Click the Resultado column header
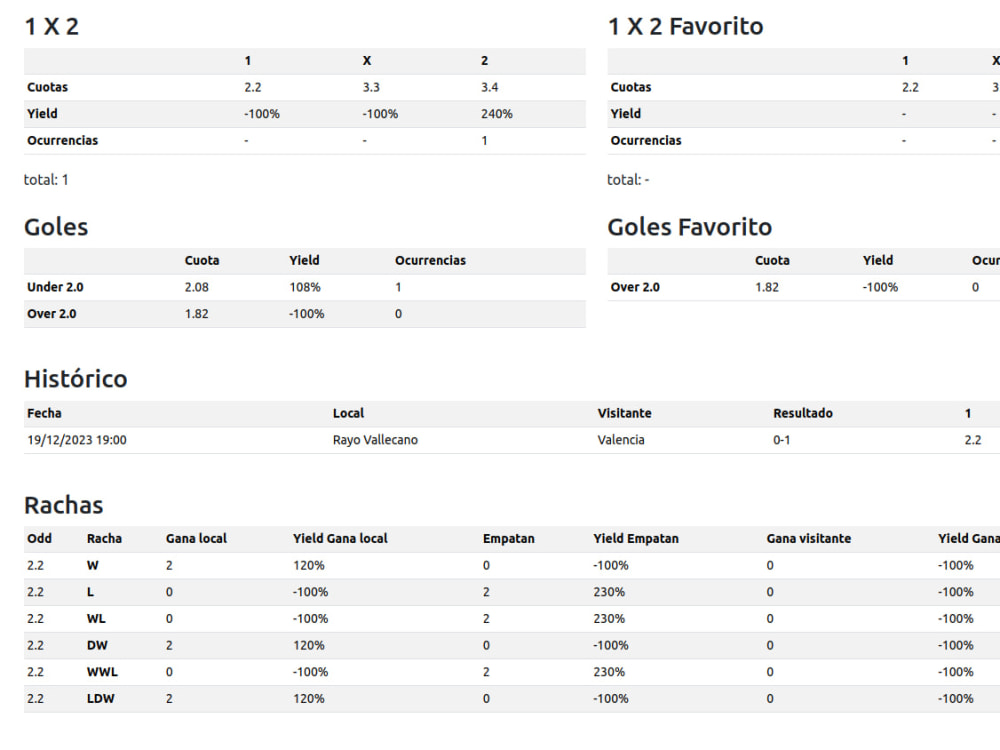This screenshot has width=1000, height=750. coord(803,413)
